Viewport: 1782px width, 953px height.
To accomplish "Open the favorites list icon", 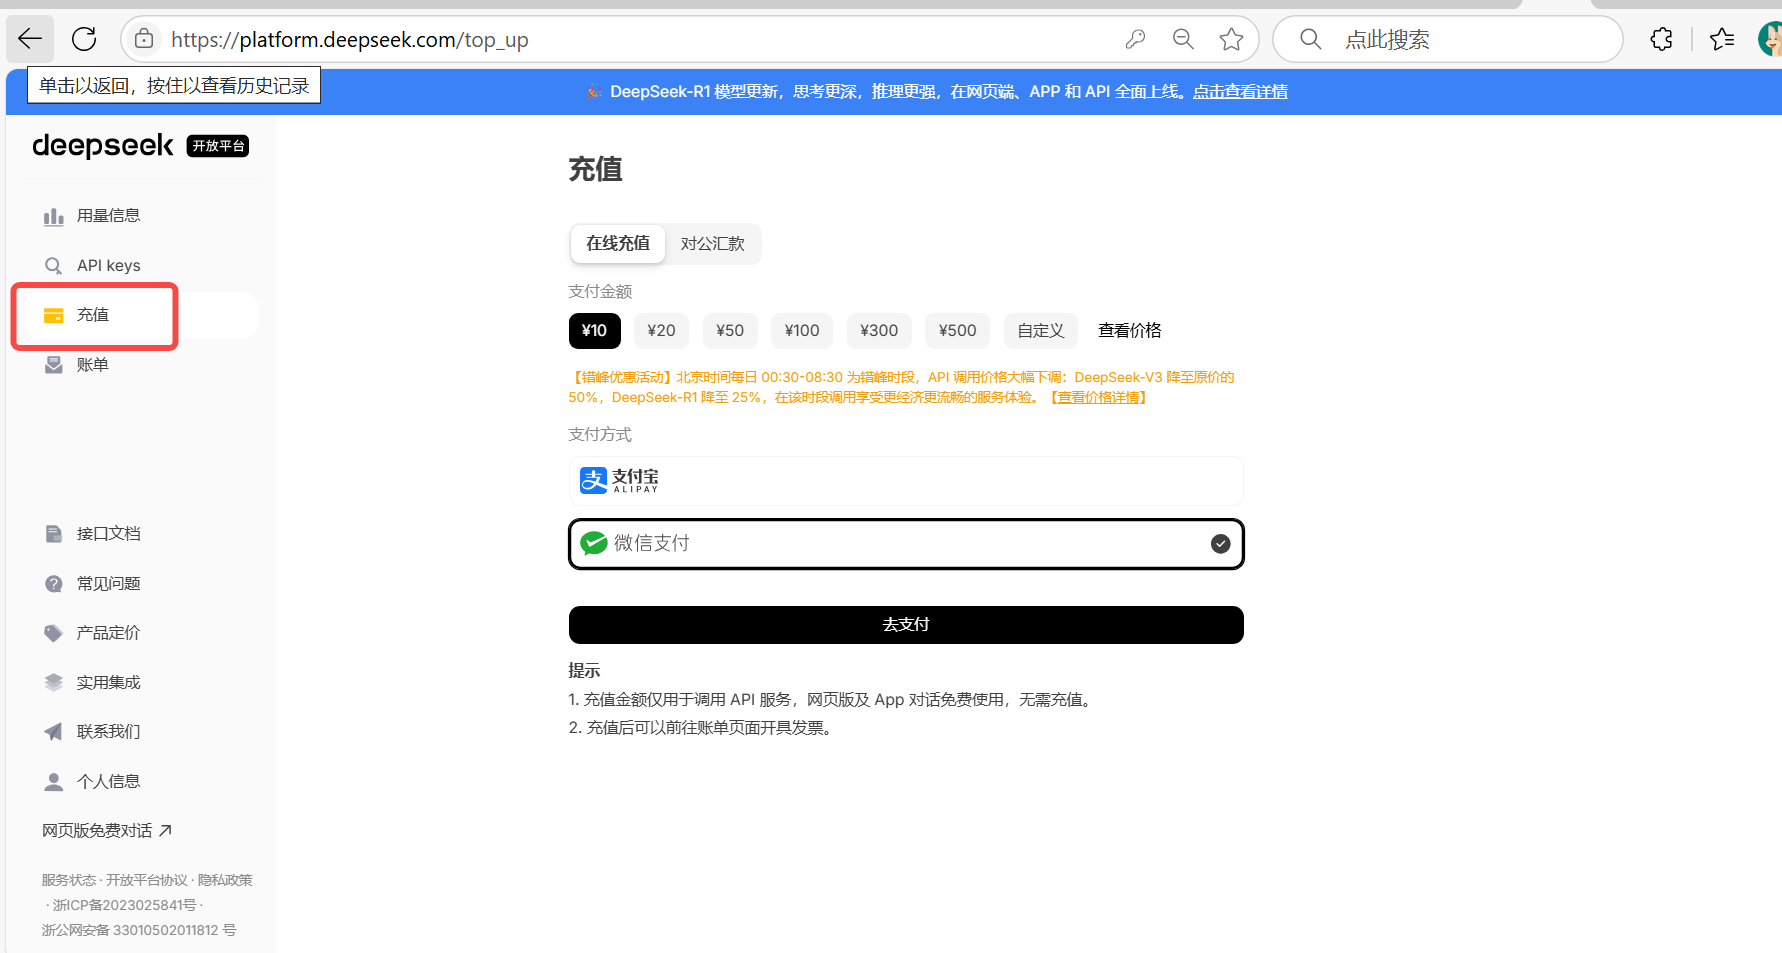I will coord(1722,39).
